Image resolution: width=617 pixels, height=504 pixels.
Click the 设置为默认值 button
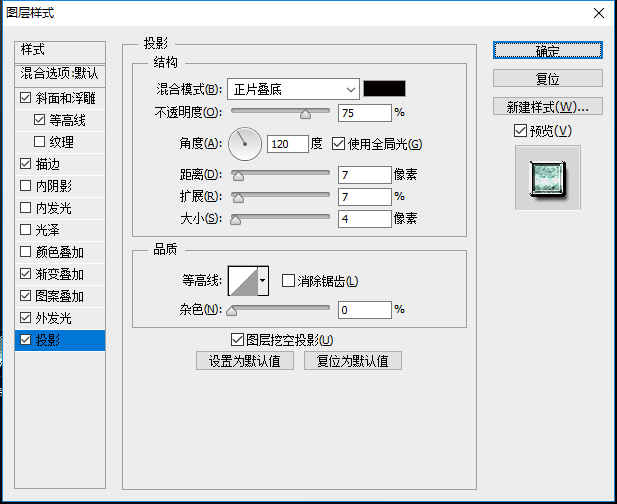click(245, 361)
